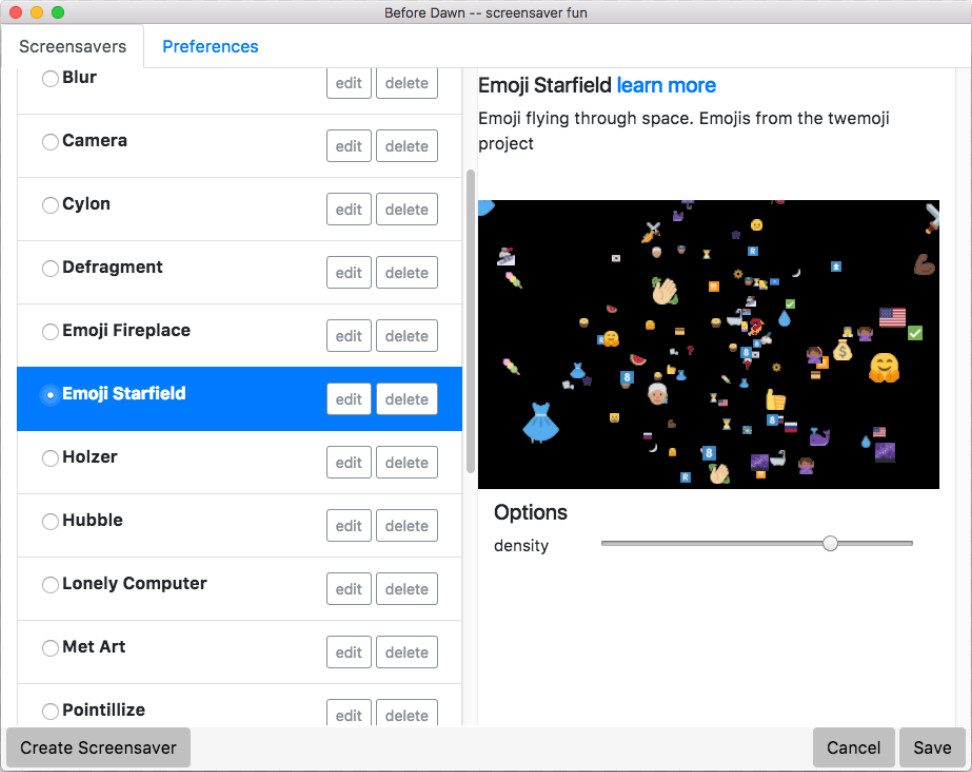The image size is (972, 772).
Task: Select Emoji Fireplace radio button
Action: (x=50, y=332)
